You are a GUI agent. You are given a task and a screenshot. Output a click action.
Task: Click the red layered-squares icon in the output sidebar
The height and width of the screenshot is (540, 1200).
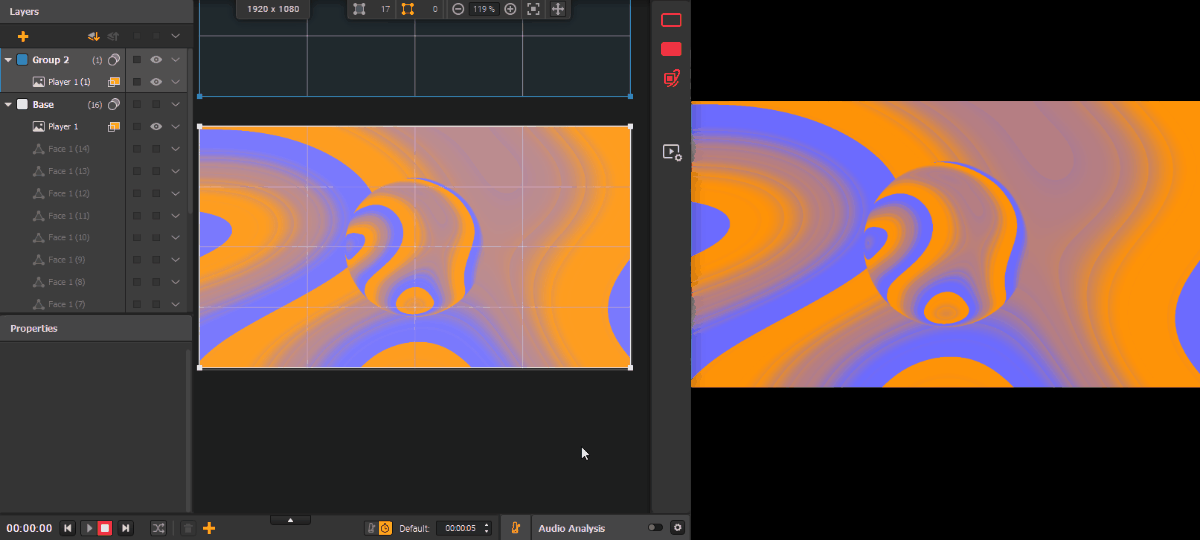(x=672, y=78)
